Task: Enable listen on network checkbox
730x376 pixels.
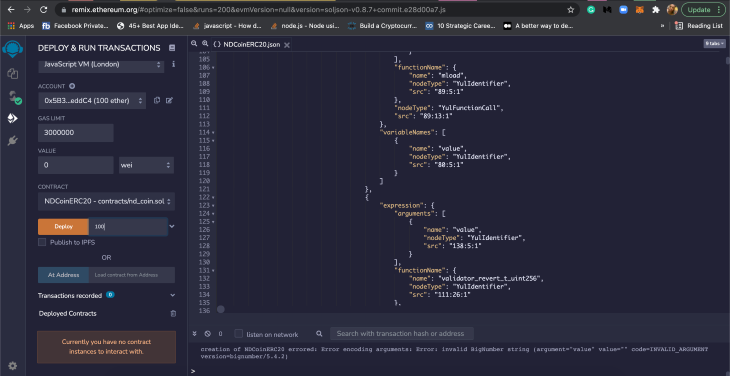Action: (238, 334)
